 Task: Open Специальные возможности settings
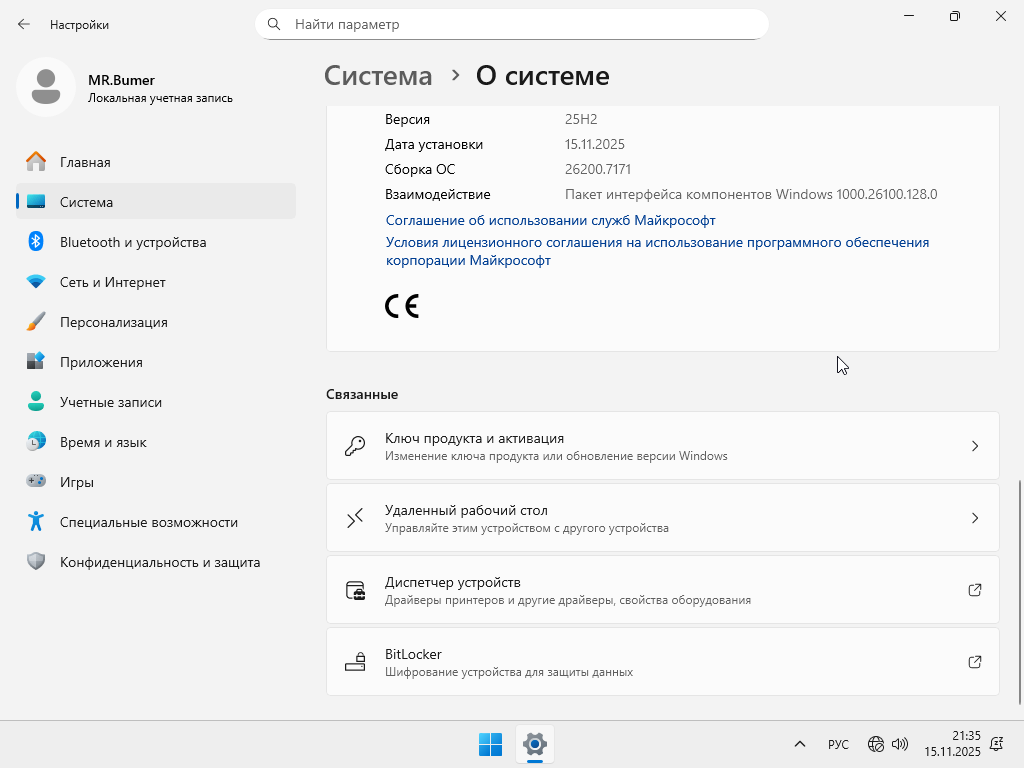[148, 522]
